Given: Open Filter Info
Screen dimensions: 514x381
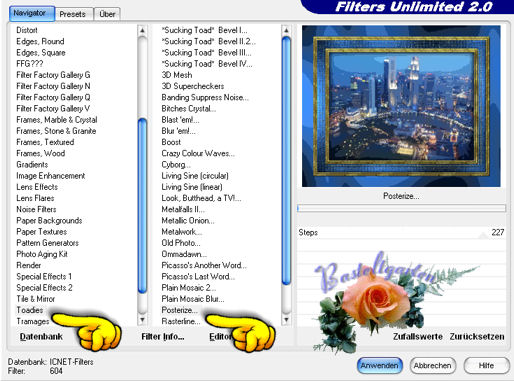Looking at the screenshot, I should pyautogui.click(x=163, y=337).
